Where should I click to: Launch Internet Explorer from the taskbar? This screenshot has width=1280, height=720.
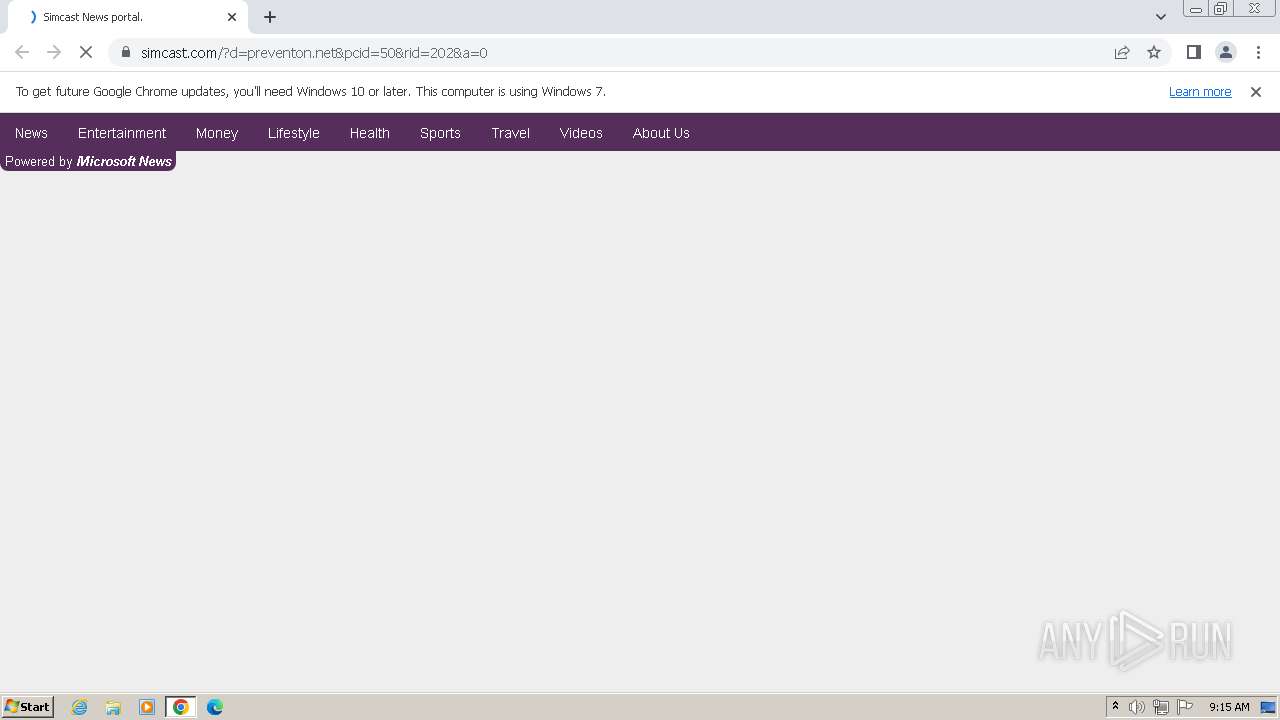point(80,707)
